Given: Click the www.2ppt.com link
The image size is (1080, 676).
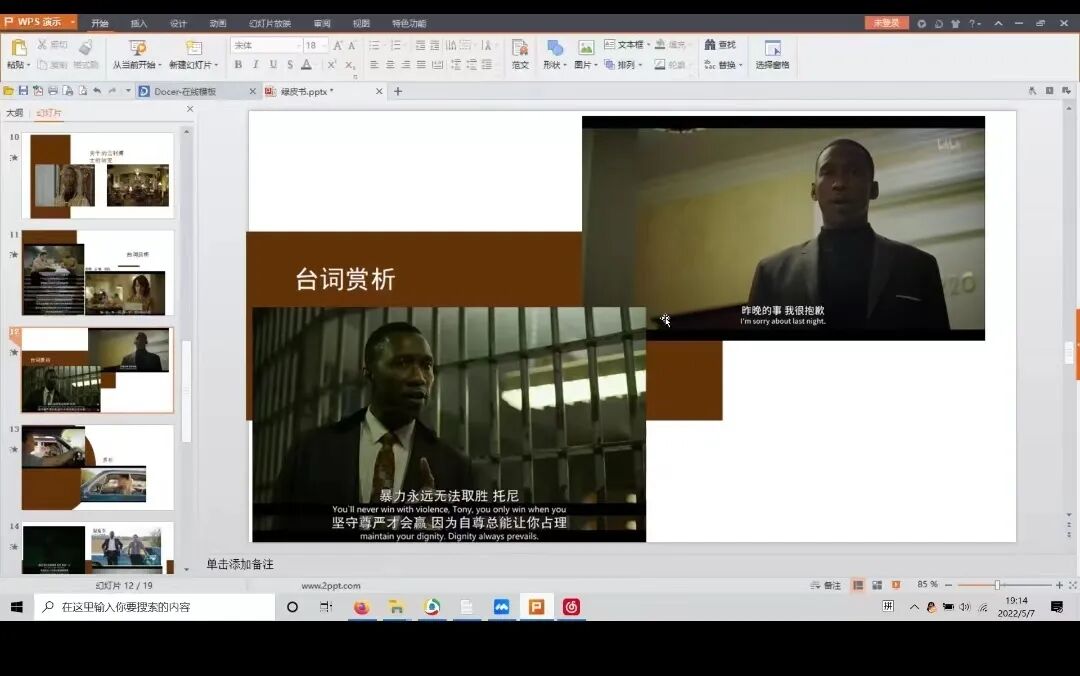Looking at the screenshot, I should [x=332, y=584].
